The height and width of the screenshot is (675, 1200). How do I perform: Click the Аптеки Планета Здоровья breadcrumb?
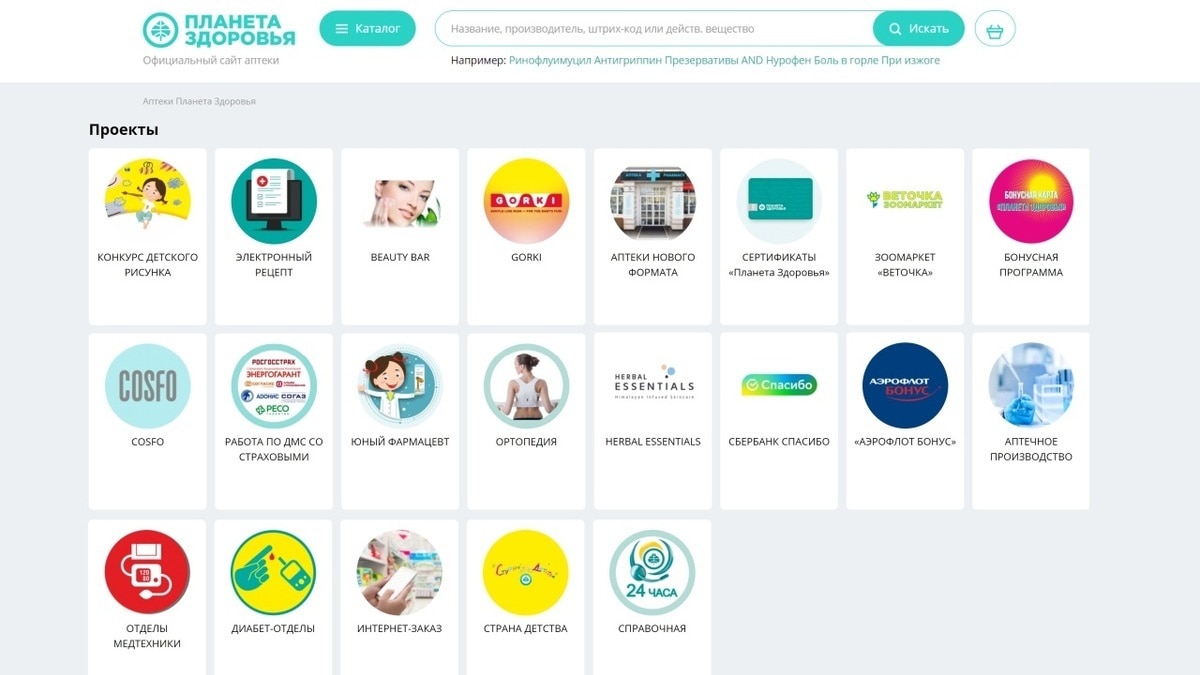(x=199, y=101)
